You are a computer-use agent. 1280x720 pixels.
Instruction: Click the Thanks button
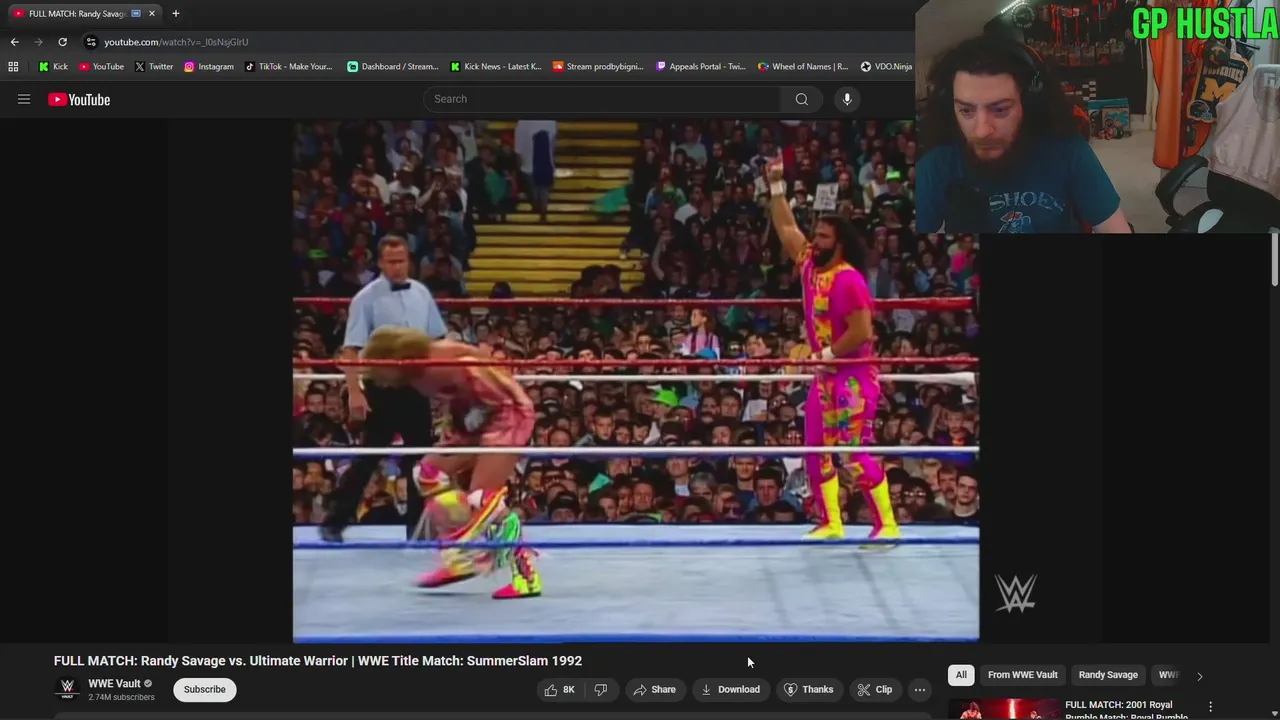tap(808, 689)
